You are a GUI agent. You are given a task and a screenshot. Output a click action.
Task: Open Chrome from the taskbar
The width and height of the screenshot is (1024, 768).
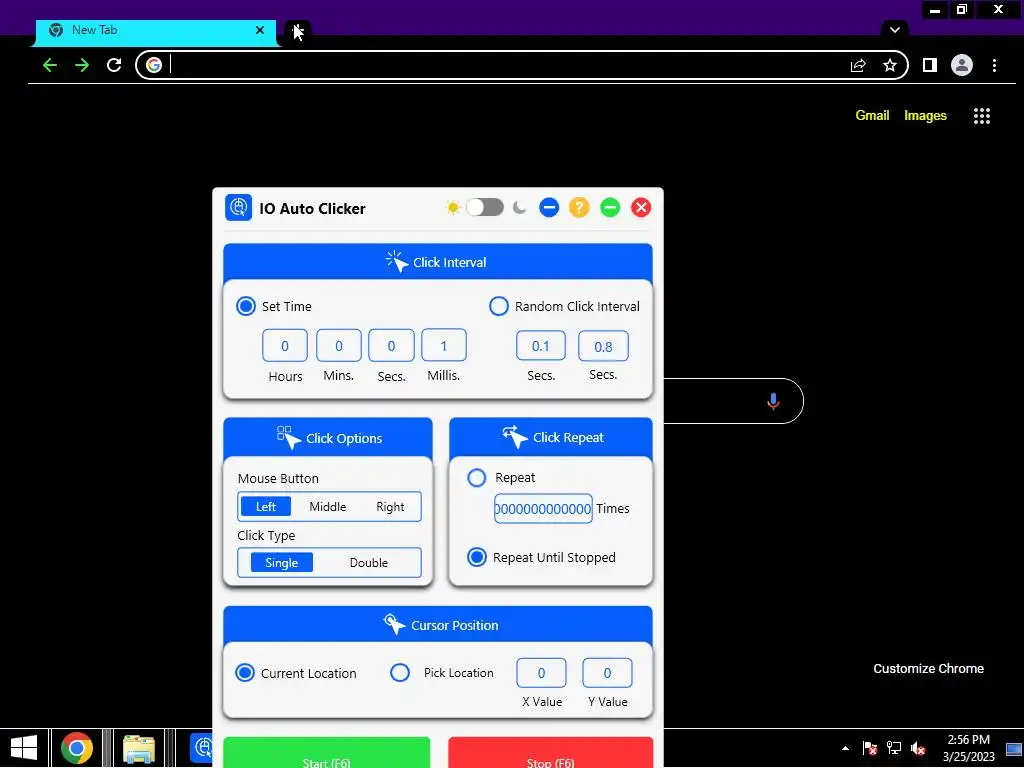pyautogui.click(x=77, y=748)
